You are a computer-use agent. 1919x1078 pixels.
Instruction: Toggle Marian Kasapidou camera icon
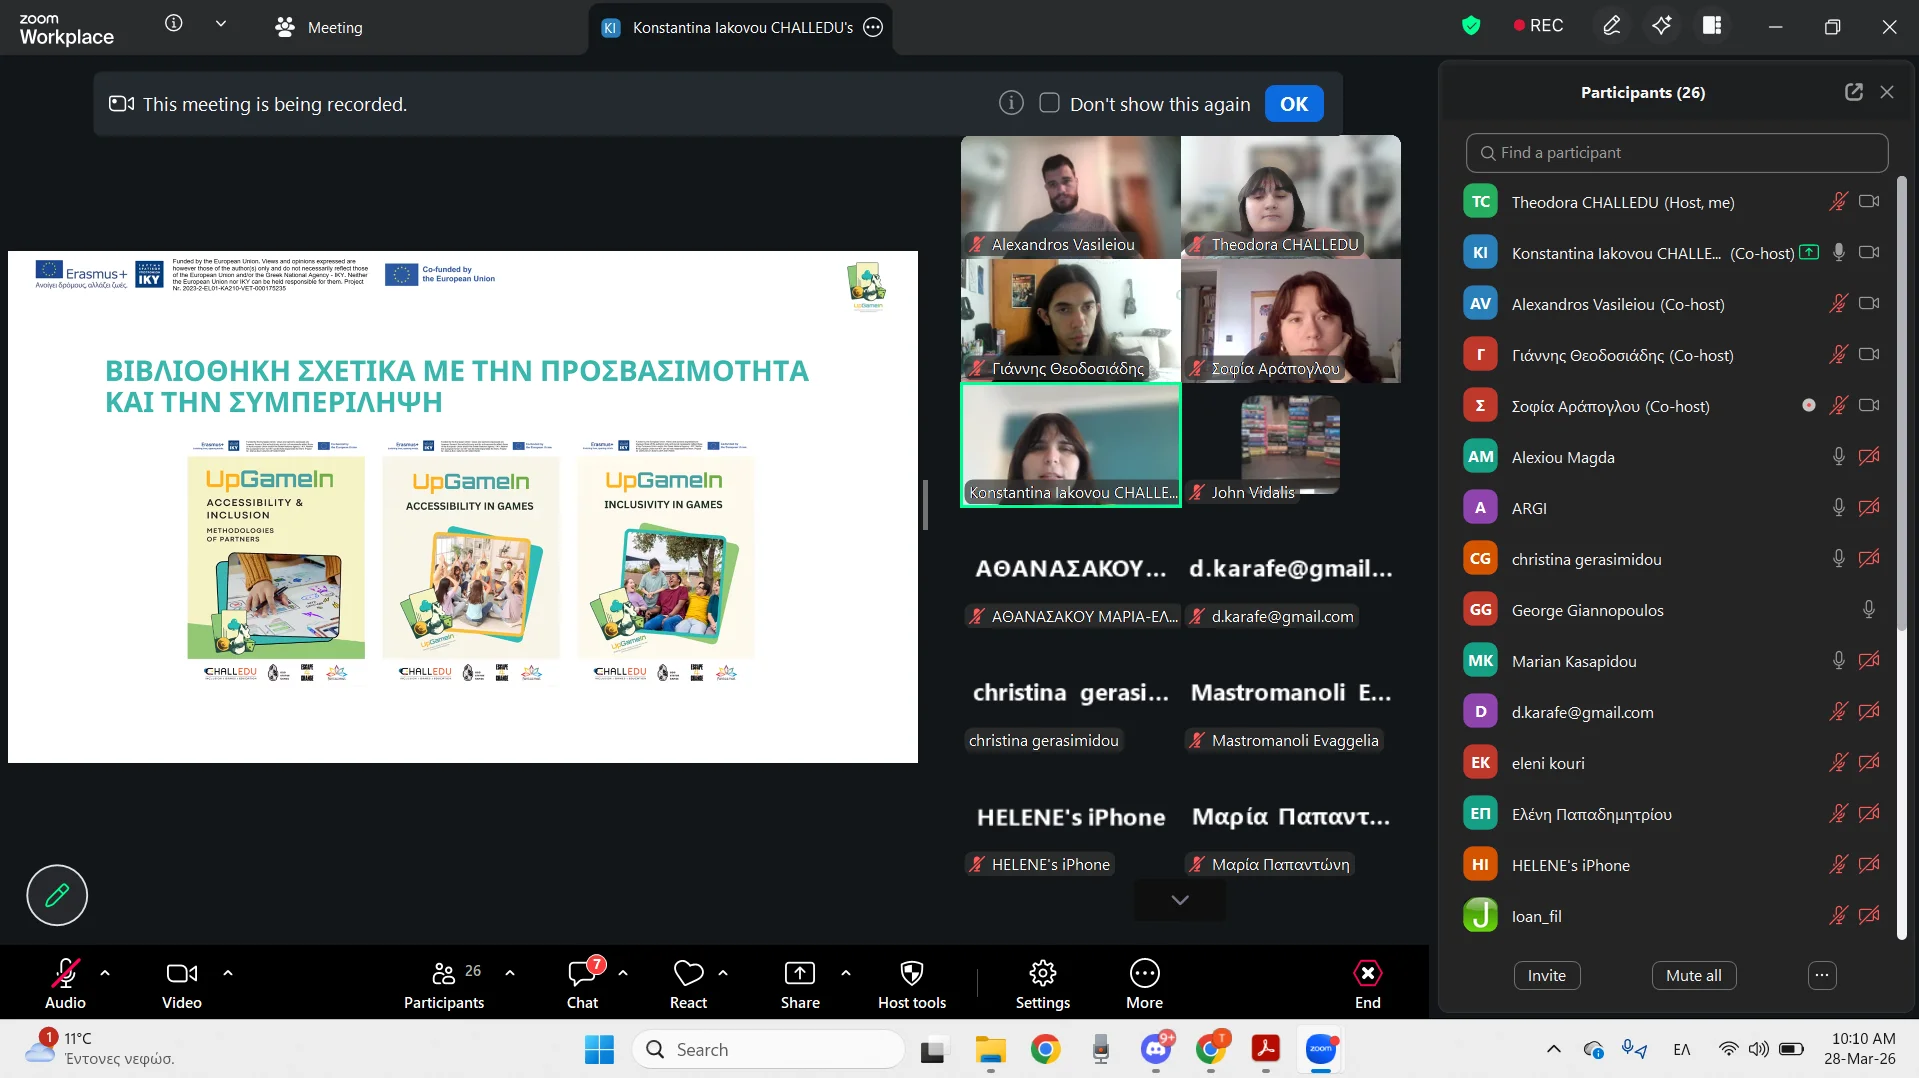tap(1869, 661)
